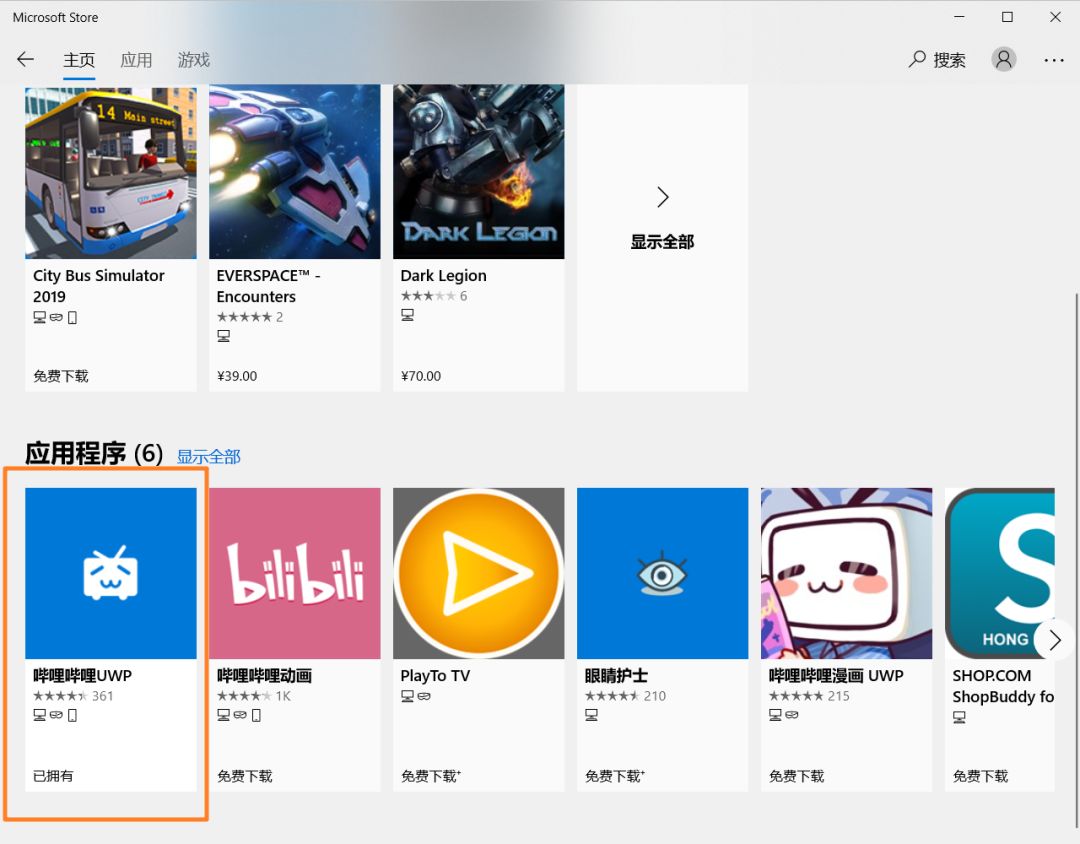Screen dimensions: 1080x844
Task: Click the back arrow icon
Action: [x=25, y=60]
